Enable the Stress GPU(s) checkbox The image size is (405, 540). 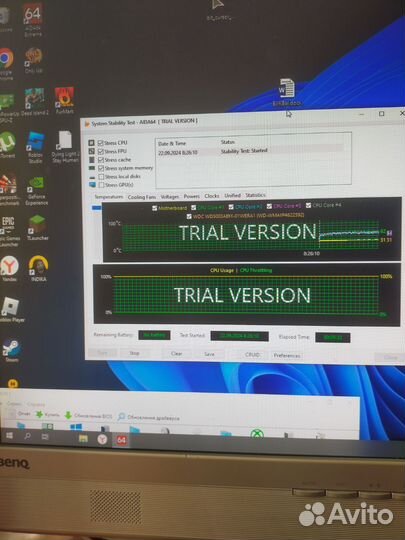click(x=101, y=185)
